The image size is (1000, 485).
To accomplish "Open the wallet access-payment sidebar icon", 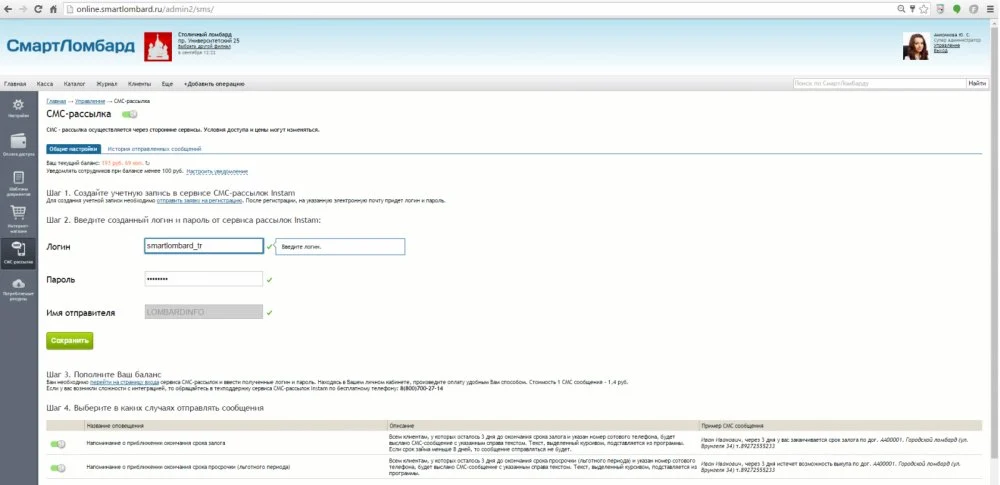I will pyautogui.click(x=18, y=144).
